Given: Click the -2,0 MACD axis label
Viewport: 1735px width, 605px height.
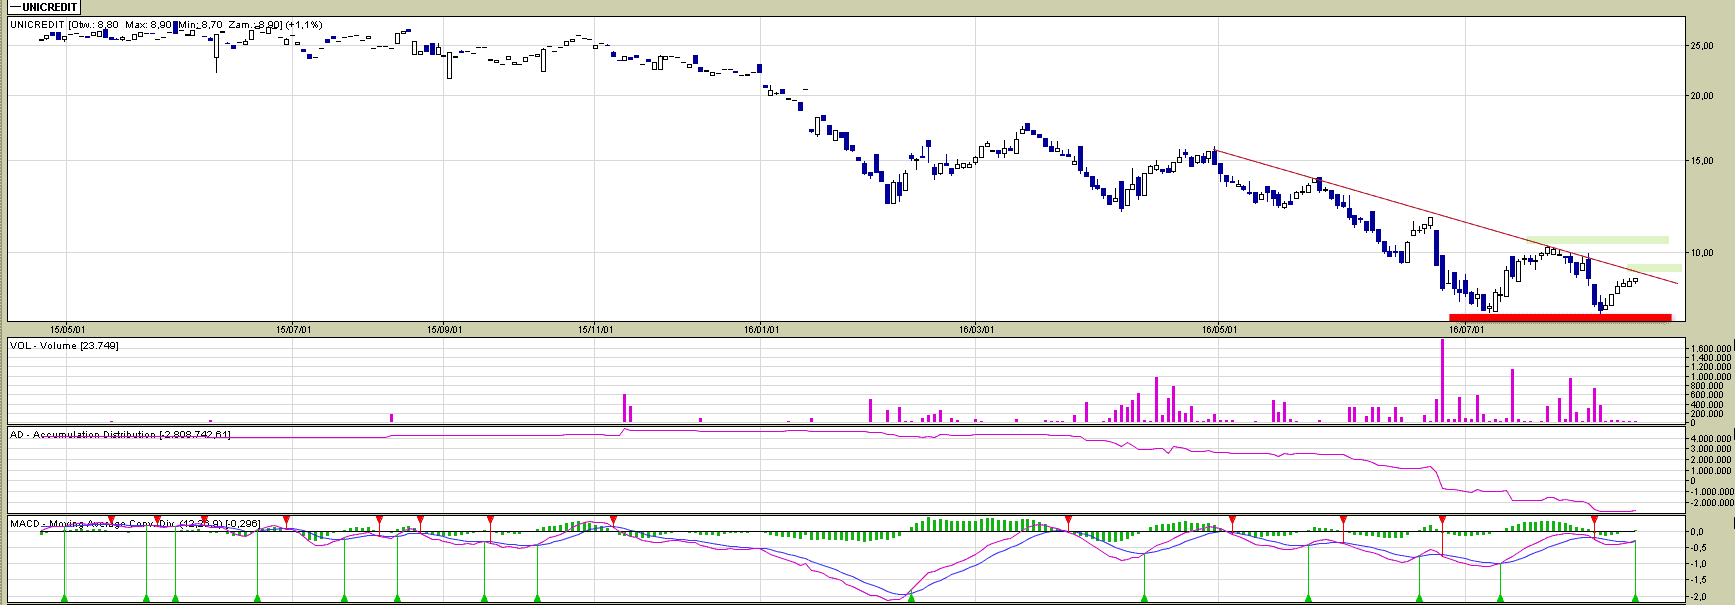Looking at the screenshot, I should coord(1697,597).
